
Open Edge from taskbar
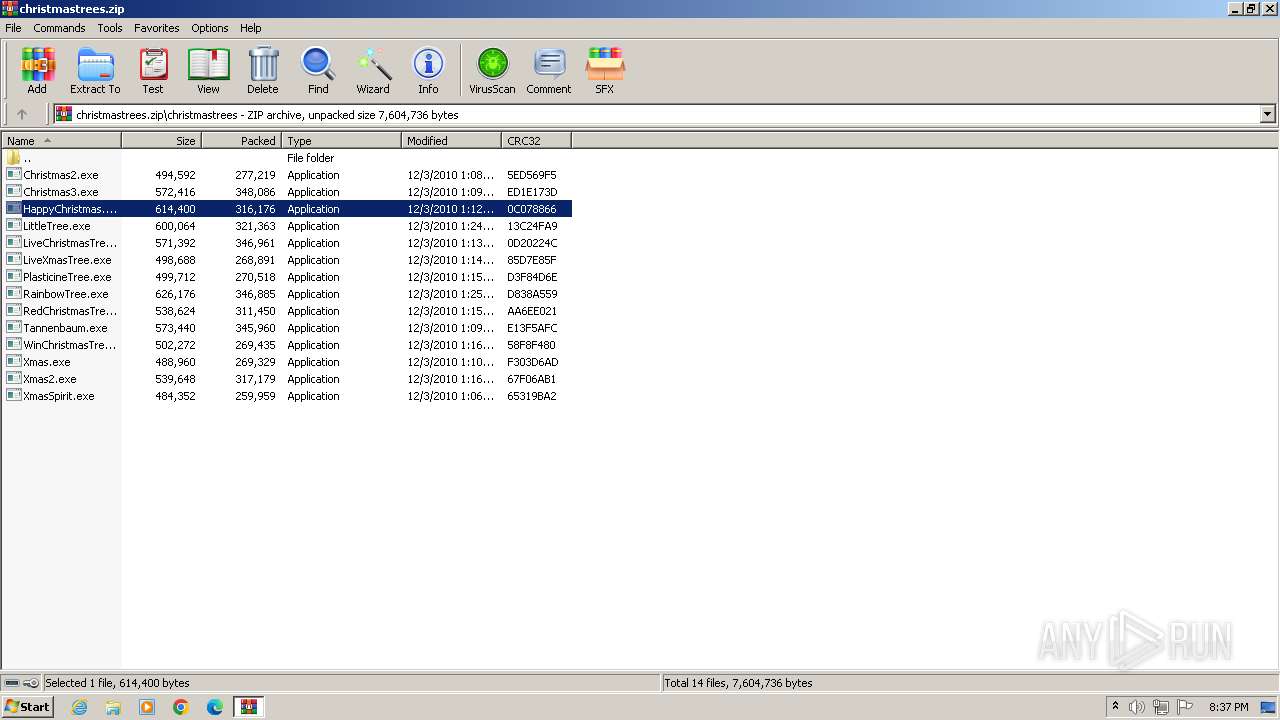[x=215, y=707]
